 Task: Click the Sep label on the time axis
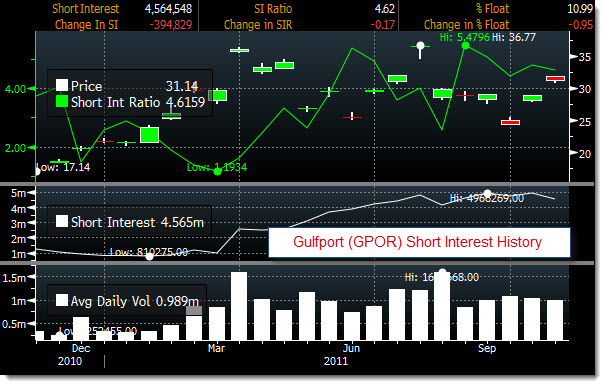[487, 348]
